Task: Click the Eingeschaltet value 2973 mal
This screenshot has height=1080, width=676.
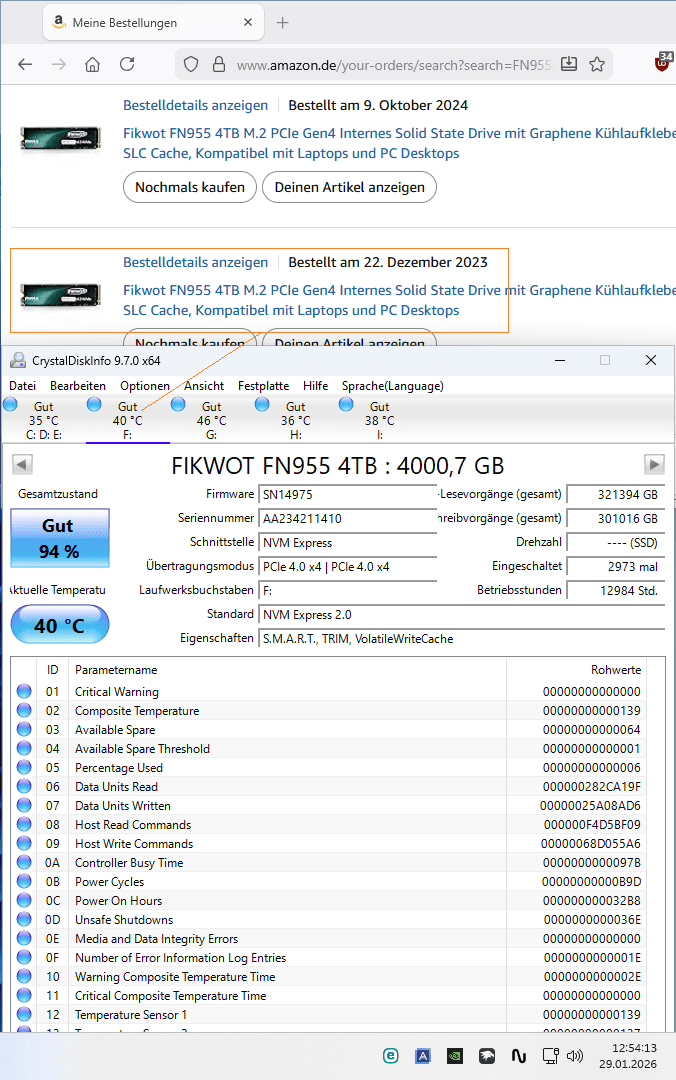Action: [615, 566]
